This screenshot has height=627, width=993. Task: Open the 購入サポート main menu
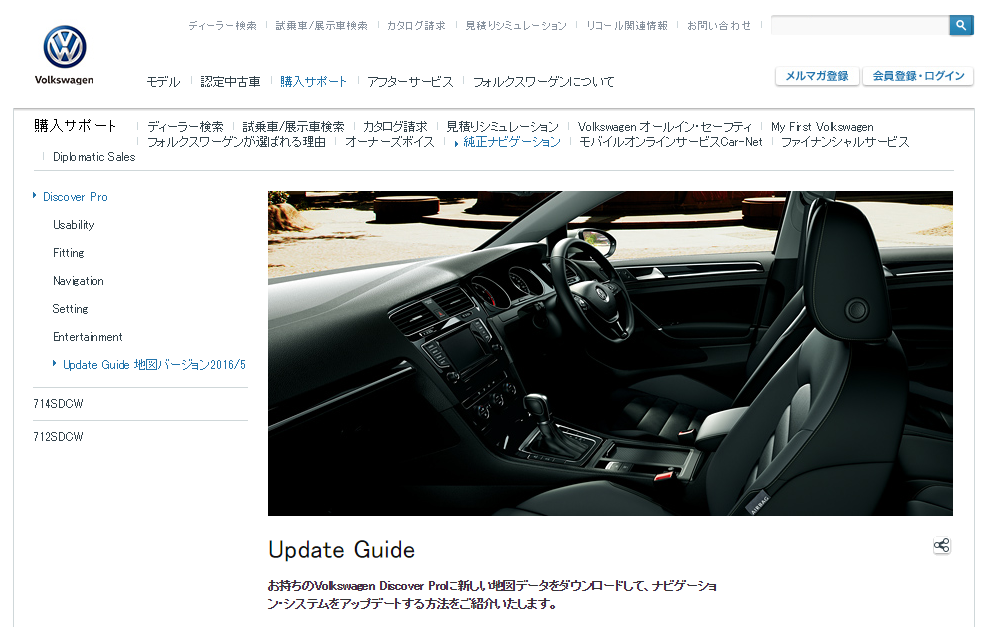[313, 82]
